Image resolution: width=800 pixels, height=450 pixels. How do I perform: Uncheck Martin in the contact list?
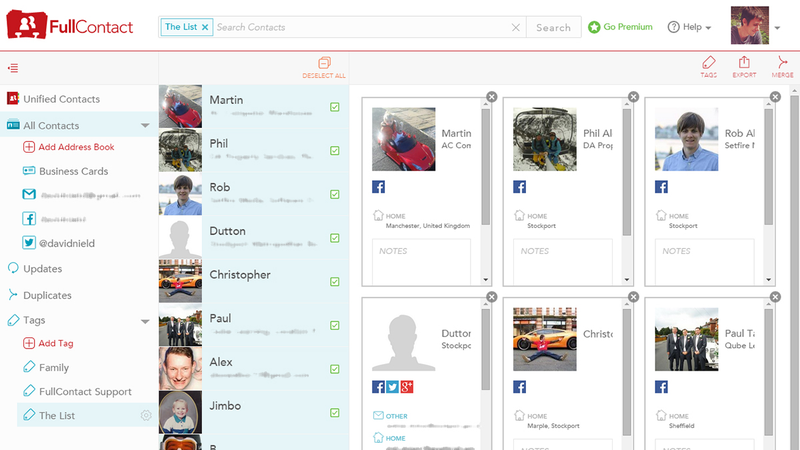pos(335,107)
